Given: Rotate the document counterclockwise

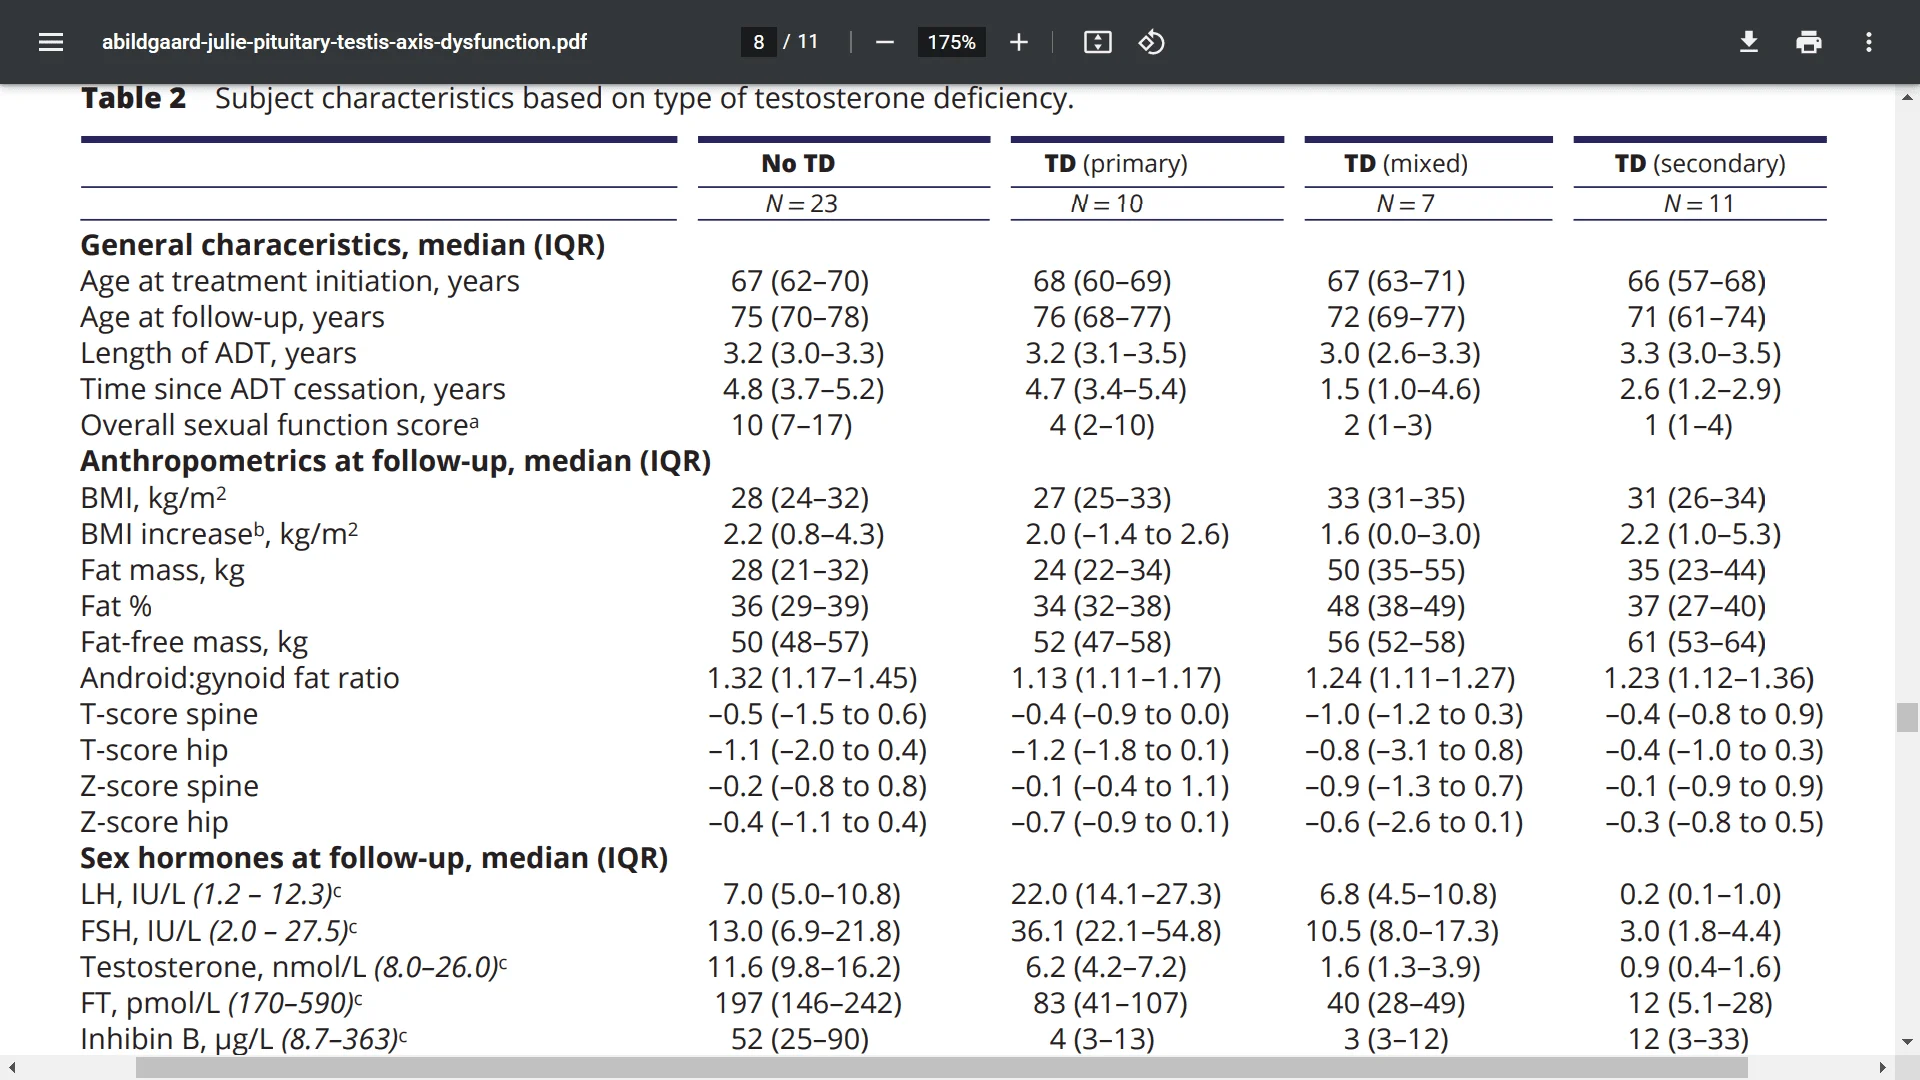Looking at the screenshot, I should [1151, 42].
